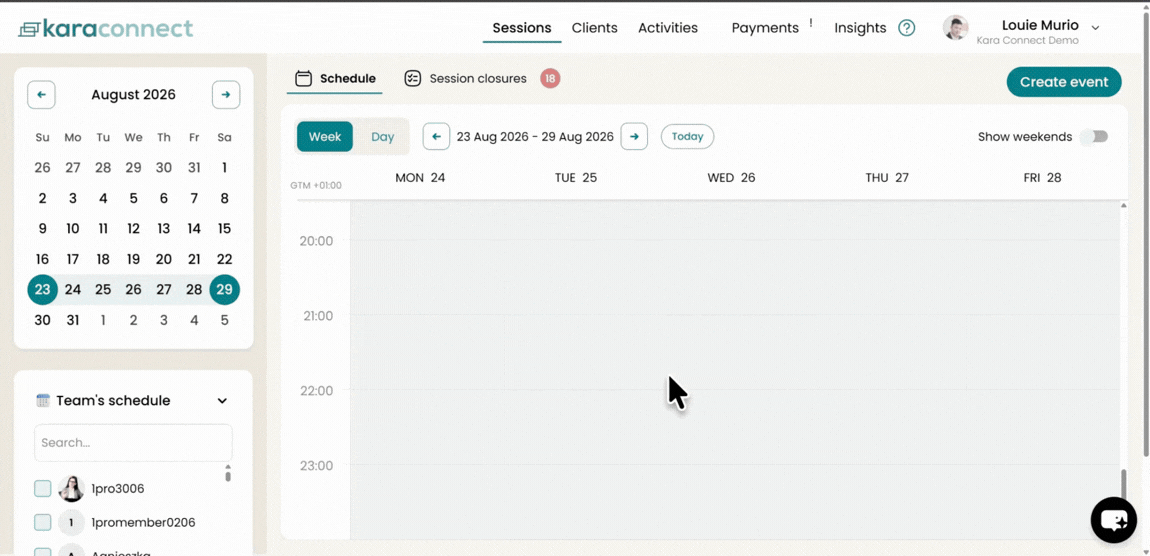Click the Kara Connect logo
Viewport: 1150px width, 556px height.
pos(106,29)
